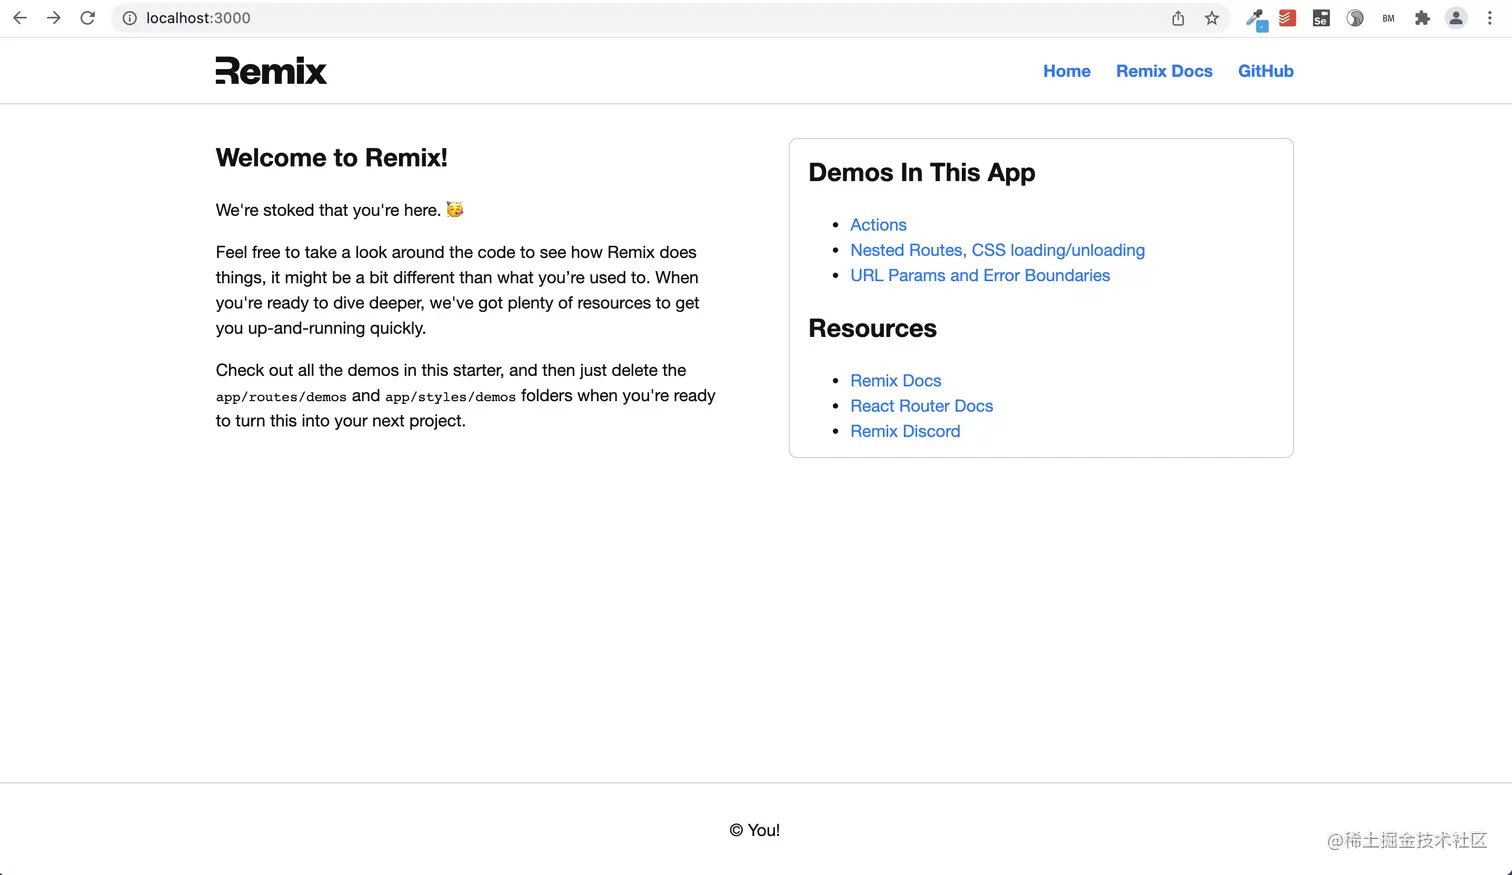
Task: Open Remix Docs under Resources
Action: pos(896,381)
